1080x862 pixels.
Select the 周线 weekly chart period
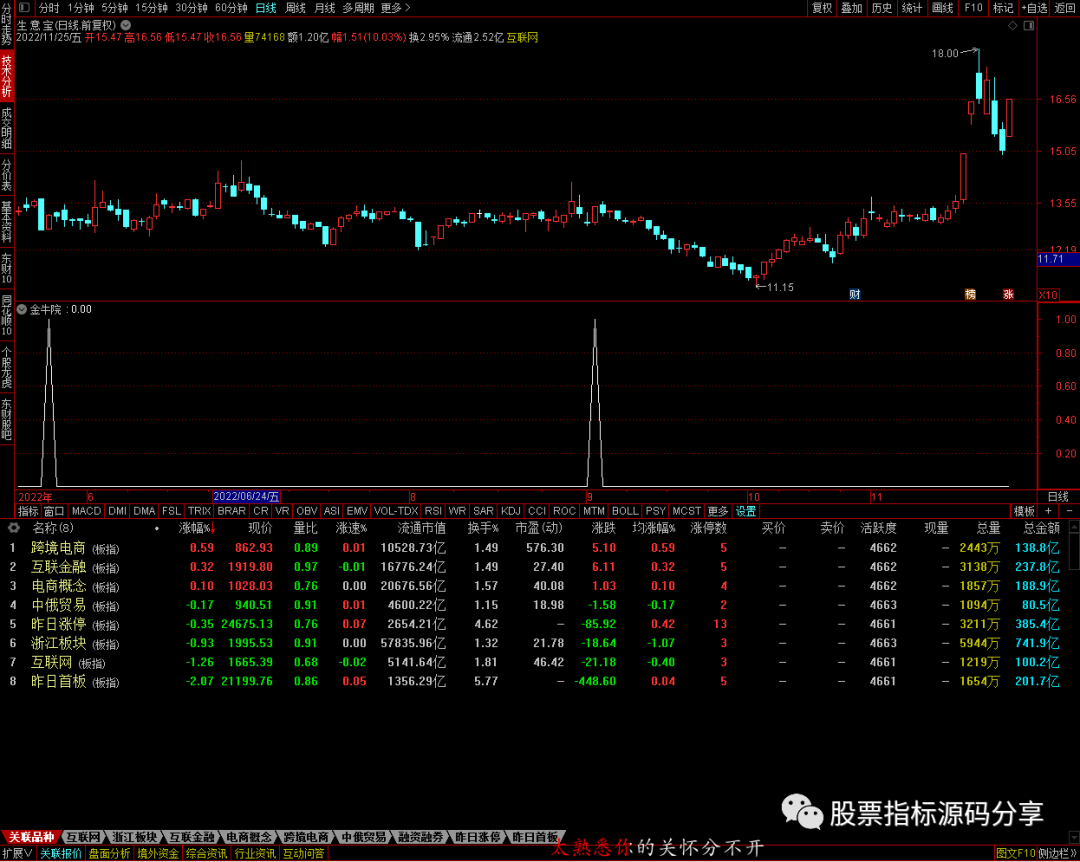pos(295,8)
